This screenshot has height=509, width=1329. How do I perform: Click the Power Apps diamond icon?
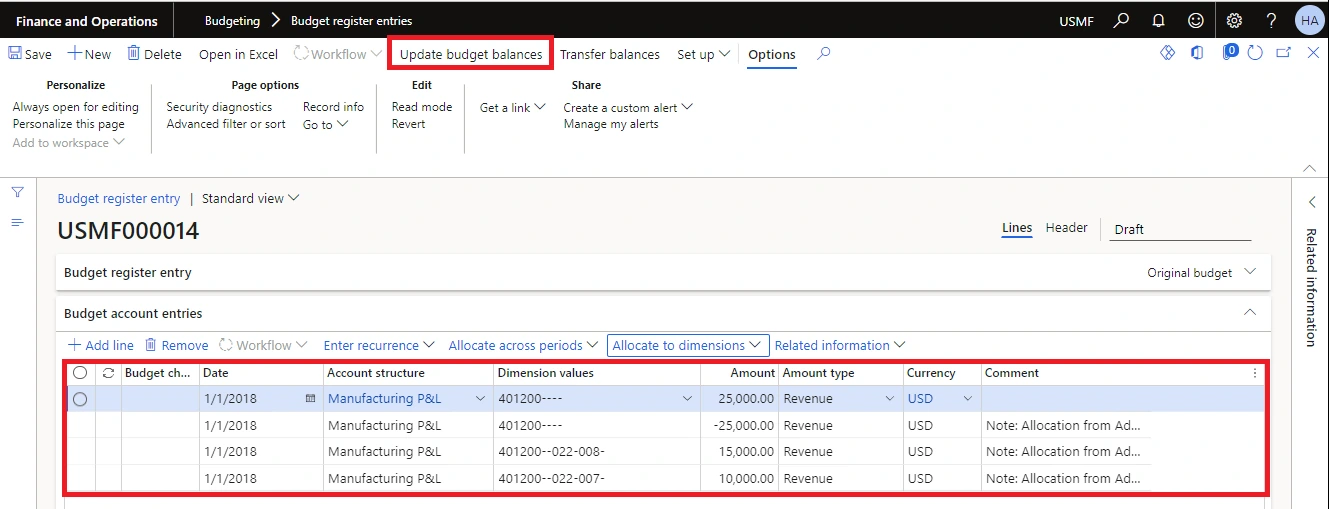(1167, 53)
